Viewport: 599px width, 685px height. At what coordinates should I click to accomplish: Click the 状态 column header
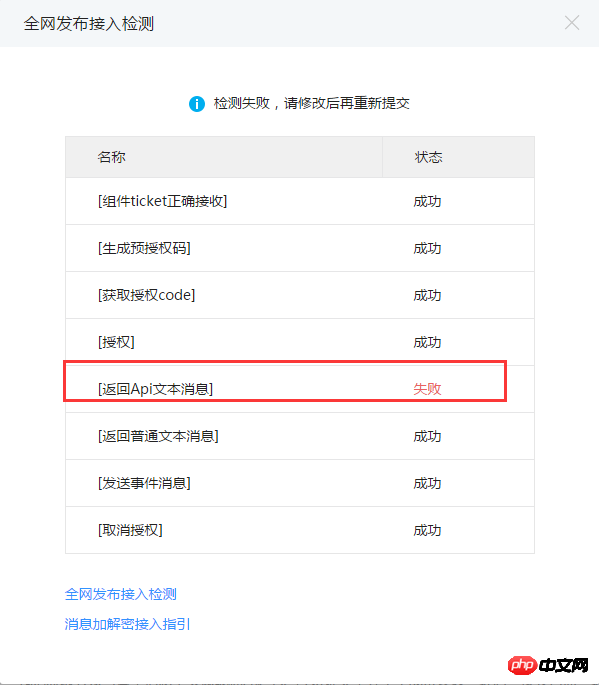click(428, 157)
